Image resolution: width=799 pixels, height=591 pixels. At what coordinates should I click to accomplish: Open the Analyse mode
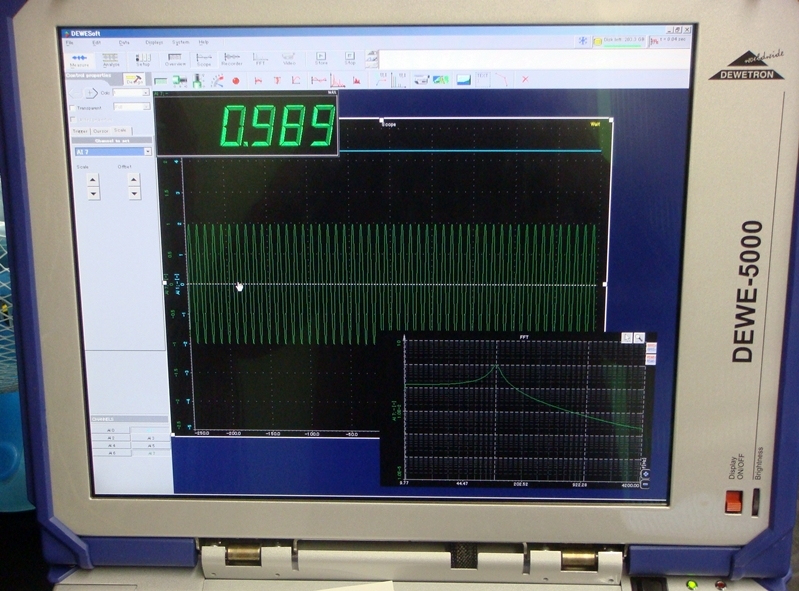[110, 59]
